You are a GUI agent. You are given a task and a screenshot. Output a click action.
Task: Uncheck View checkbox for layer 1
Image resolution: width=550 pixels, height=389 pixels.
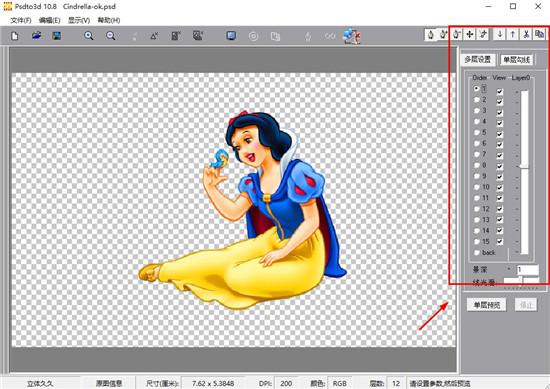coord(499,92)
